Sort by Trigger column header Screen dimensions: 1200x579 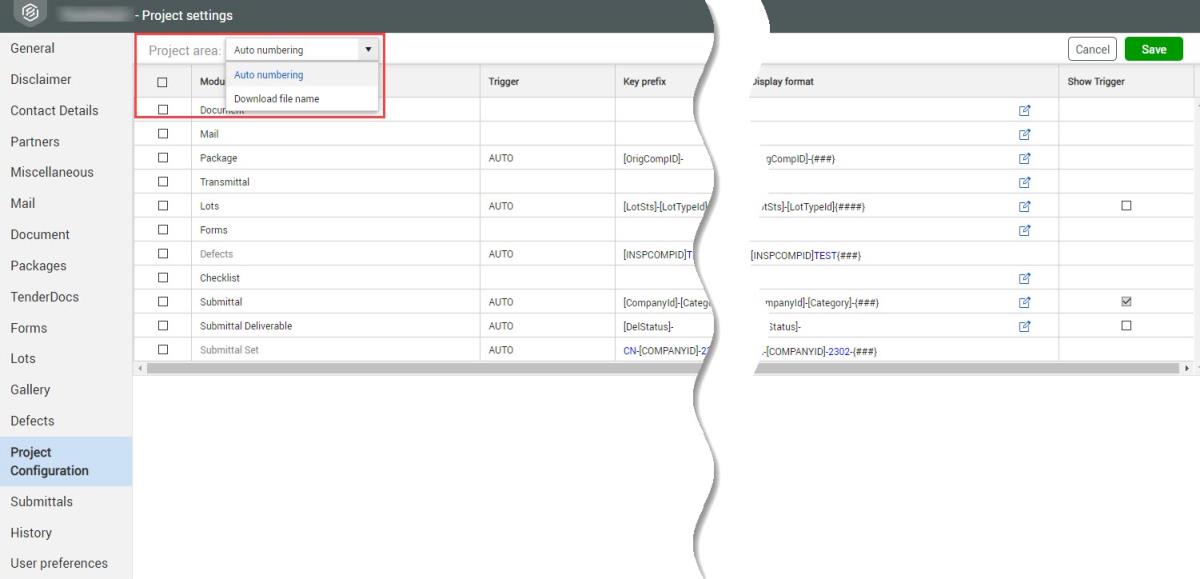coord(547,81)
